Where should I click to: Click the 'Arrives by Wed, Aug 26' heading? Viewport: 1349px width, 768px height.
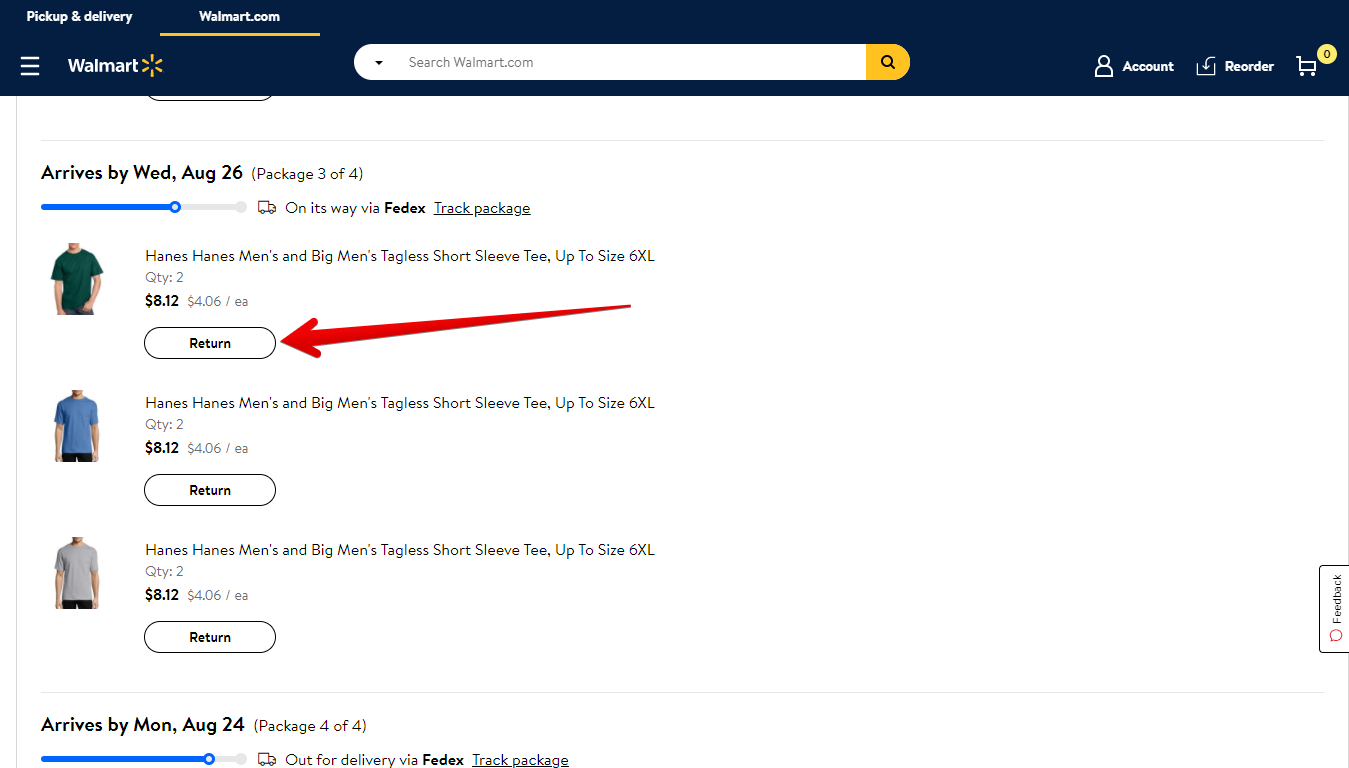pos(142,173)
